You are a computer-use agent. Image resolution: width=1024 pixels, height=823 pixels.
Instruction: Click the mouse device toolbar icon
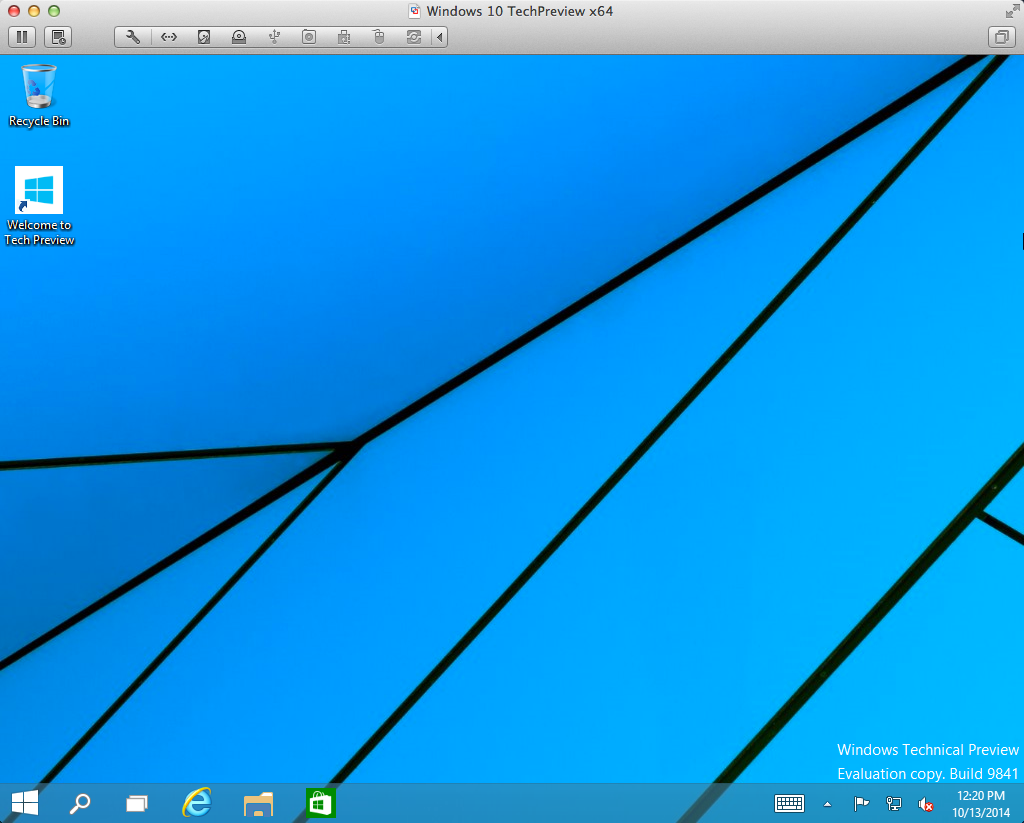point(379,37)
